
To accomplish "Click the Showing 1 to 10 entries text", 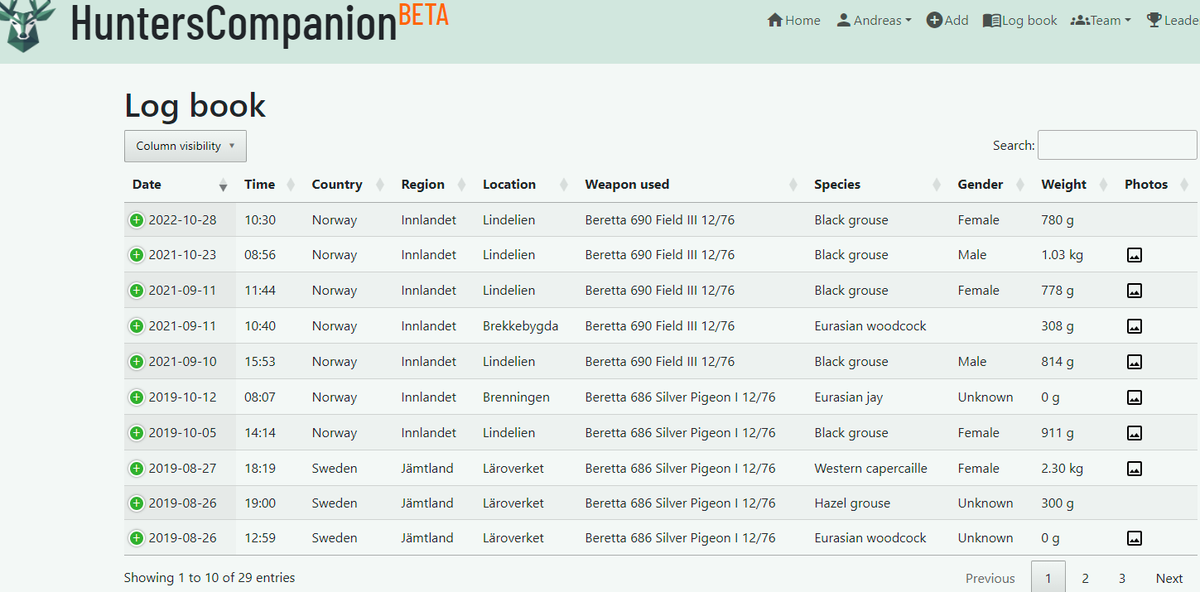I will pyautogui.click(x=209, y=577).
